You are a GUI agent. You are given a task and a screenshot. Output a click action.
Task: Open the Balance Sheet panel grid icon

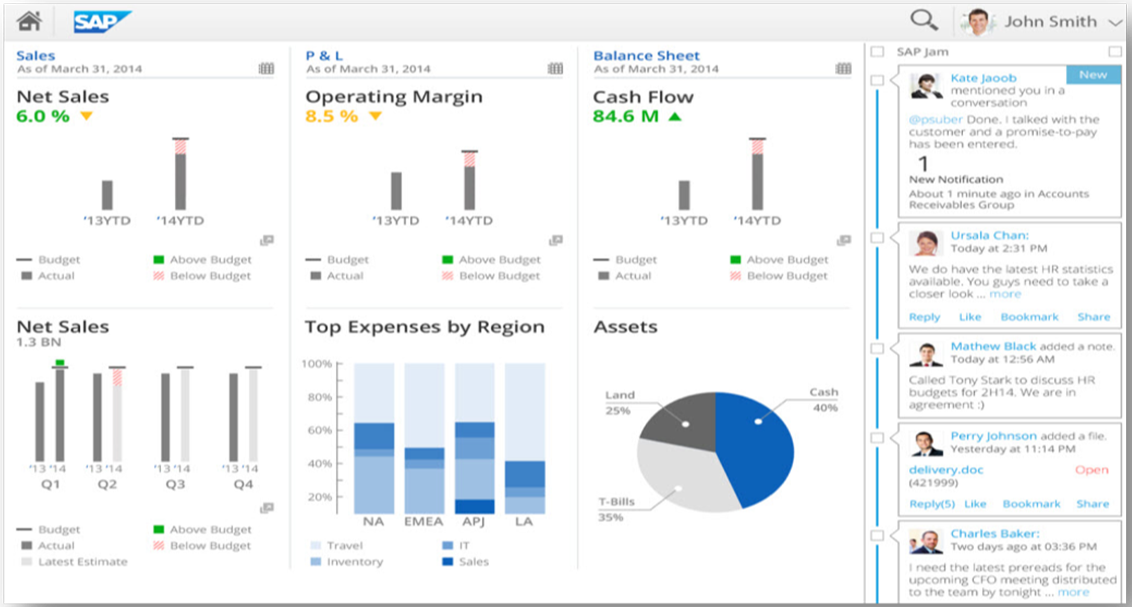[843, 69]
